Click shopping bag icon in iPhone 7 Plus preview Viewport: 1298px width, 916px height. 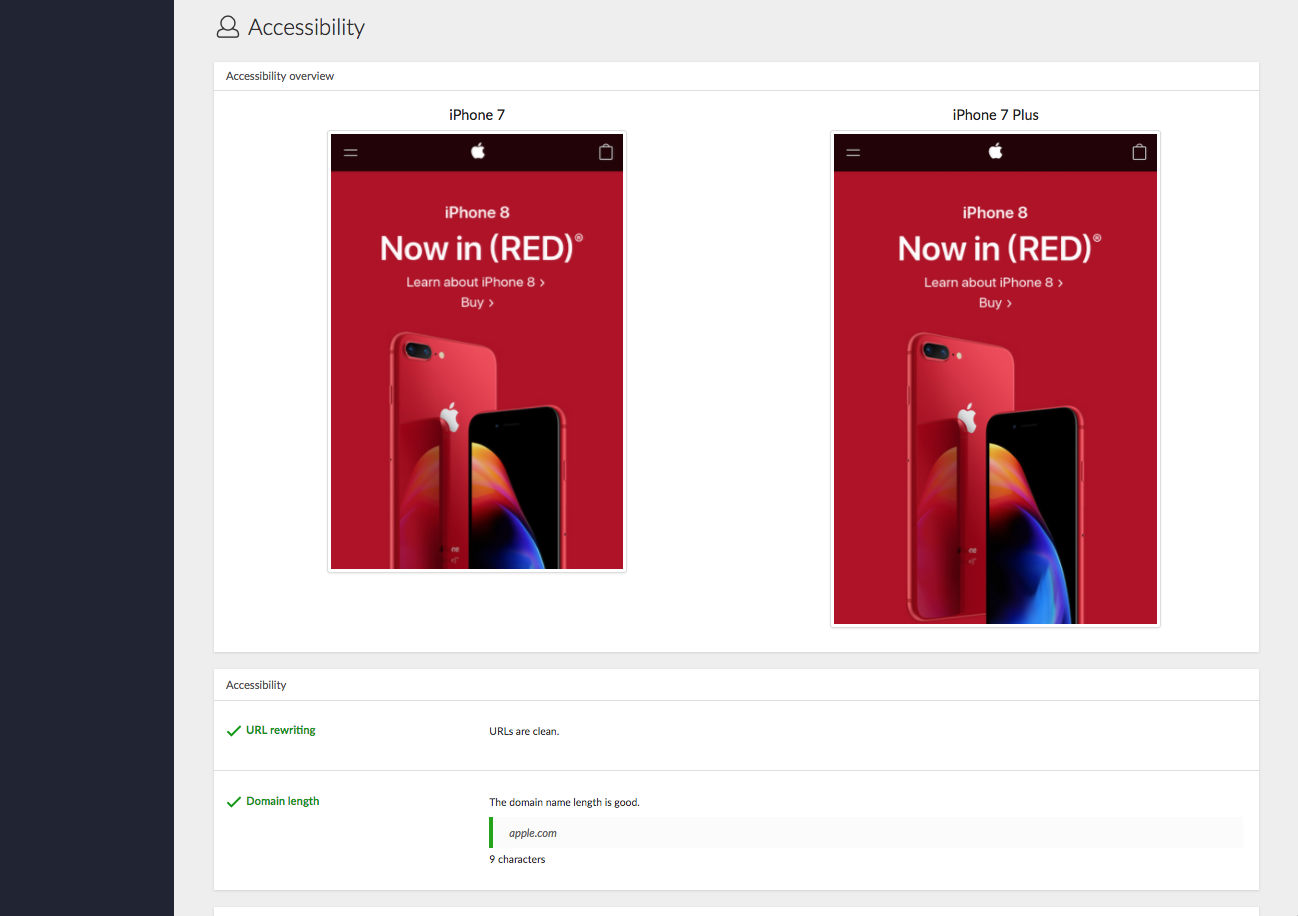[x=1138, y=152]
